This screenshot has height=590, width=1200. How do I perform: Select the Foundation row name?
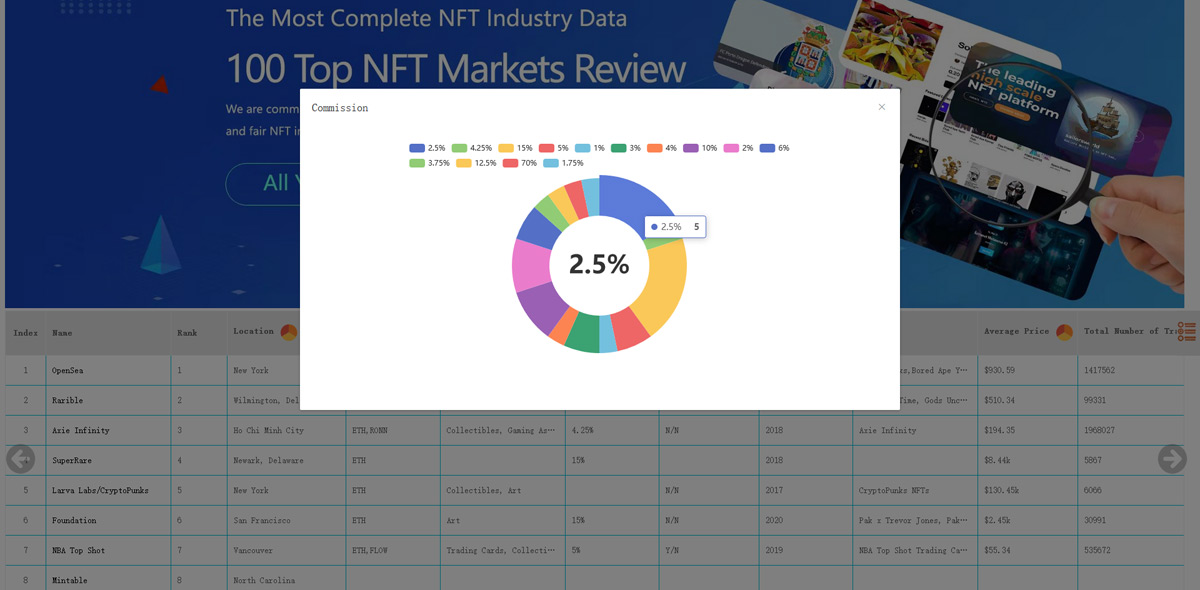click(x=74, y=520)
